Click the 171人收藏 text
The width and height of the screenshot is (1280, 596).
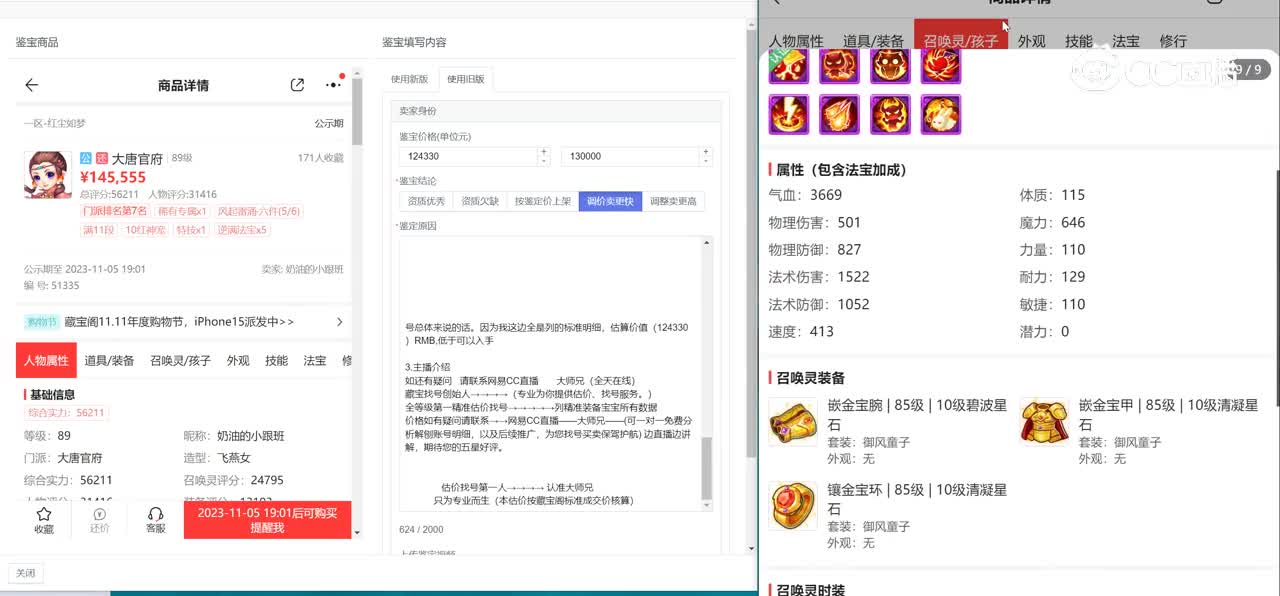click(x=320, y=158)
